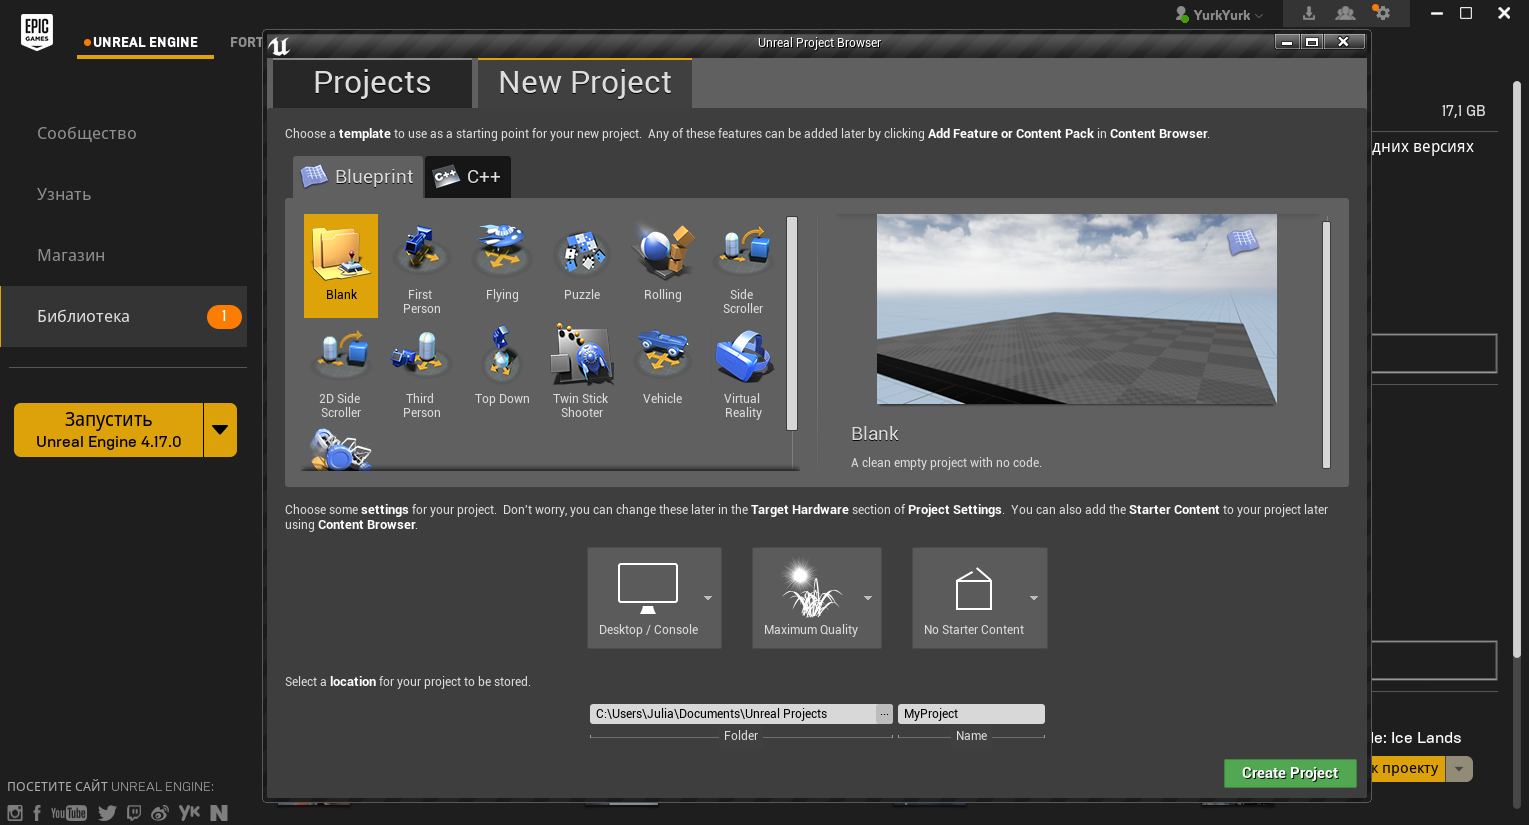Click the project folder path field
Viewport: 1529px width, 825px height.
[x=733, y=714]
